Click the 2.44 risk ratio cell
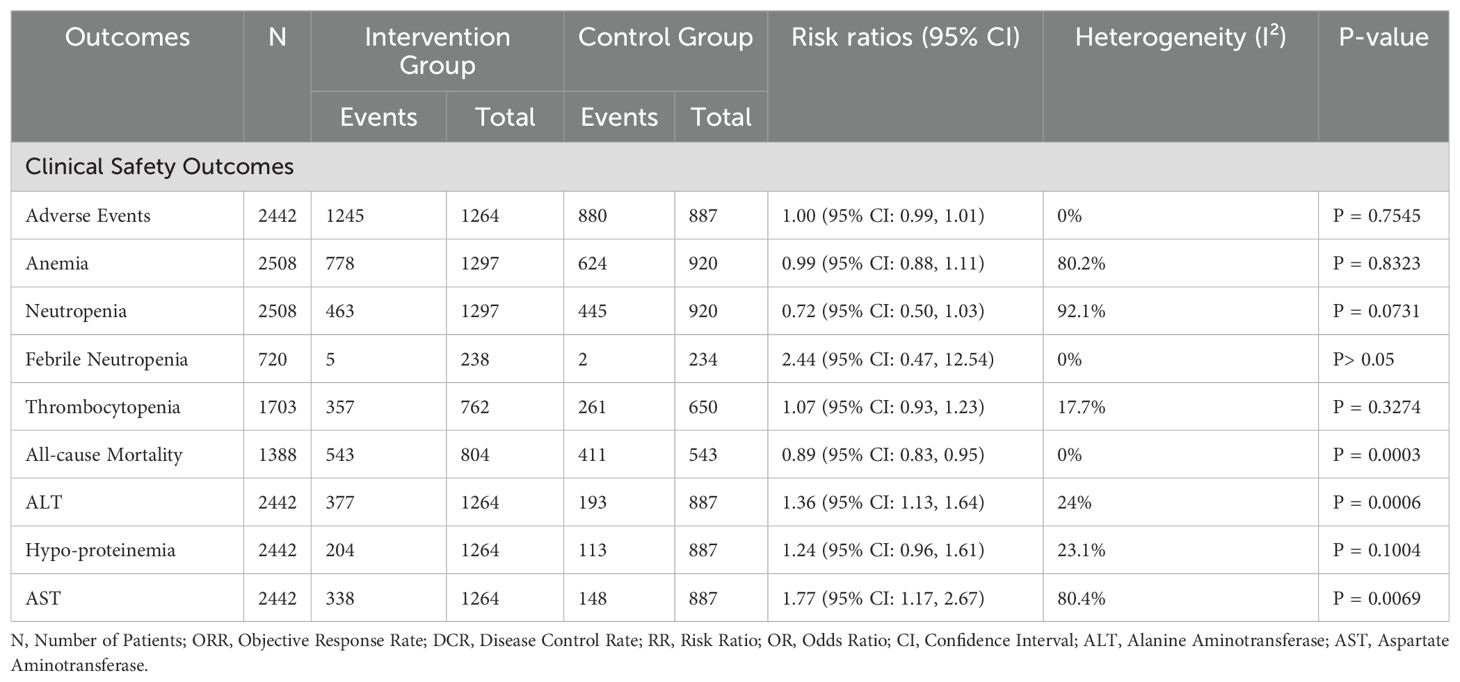 pyautogui.click(x=887, y=359)
